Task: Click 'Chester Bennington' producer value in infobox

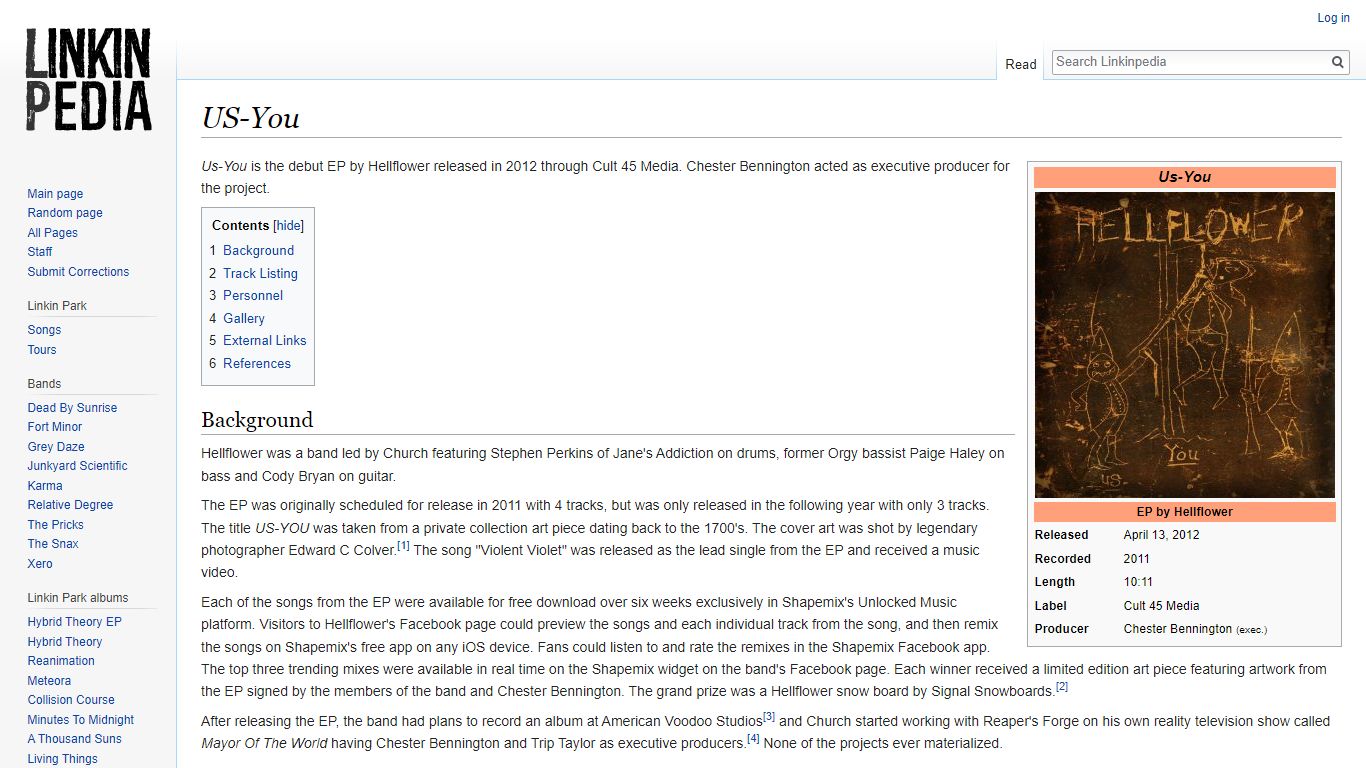Action: (x=1178, y=629)
